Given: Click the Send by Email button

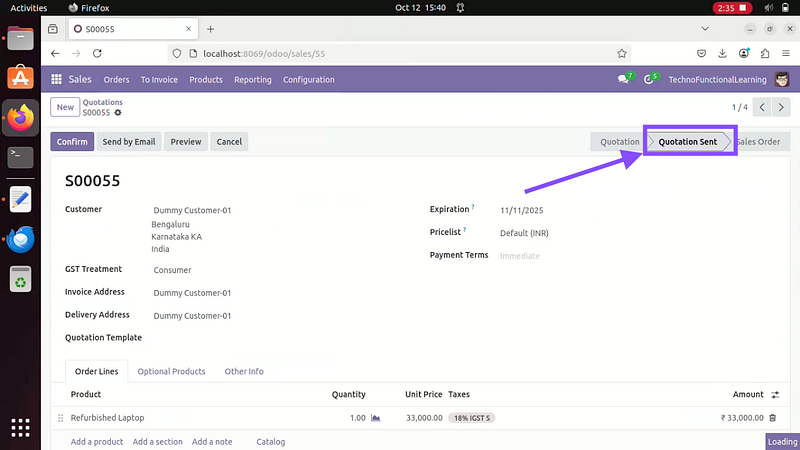Looking at the screenshot, I should (129, 142).
